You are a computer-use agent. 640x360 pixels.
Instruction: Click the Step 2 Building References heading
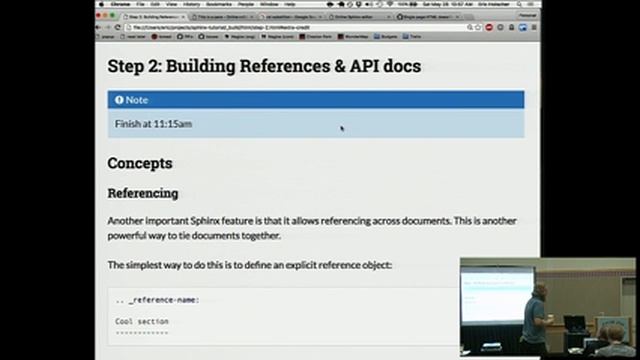tap(264, 66)
